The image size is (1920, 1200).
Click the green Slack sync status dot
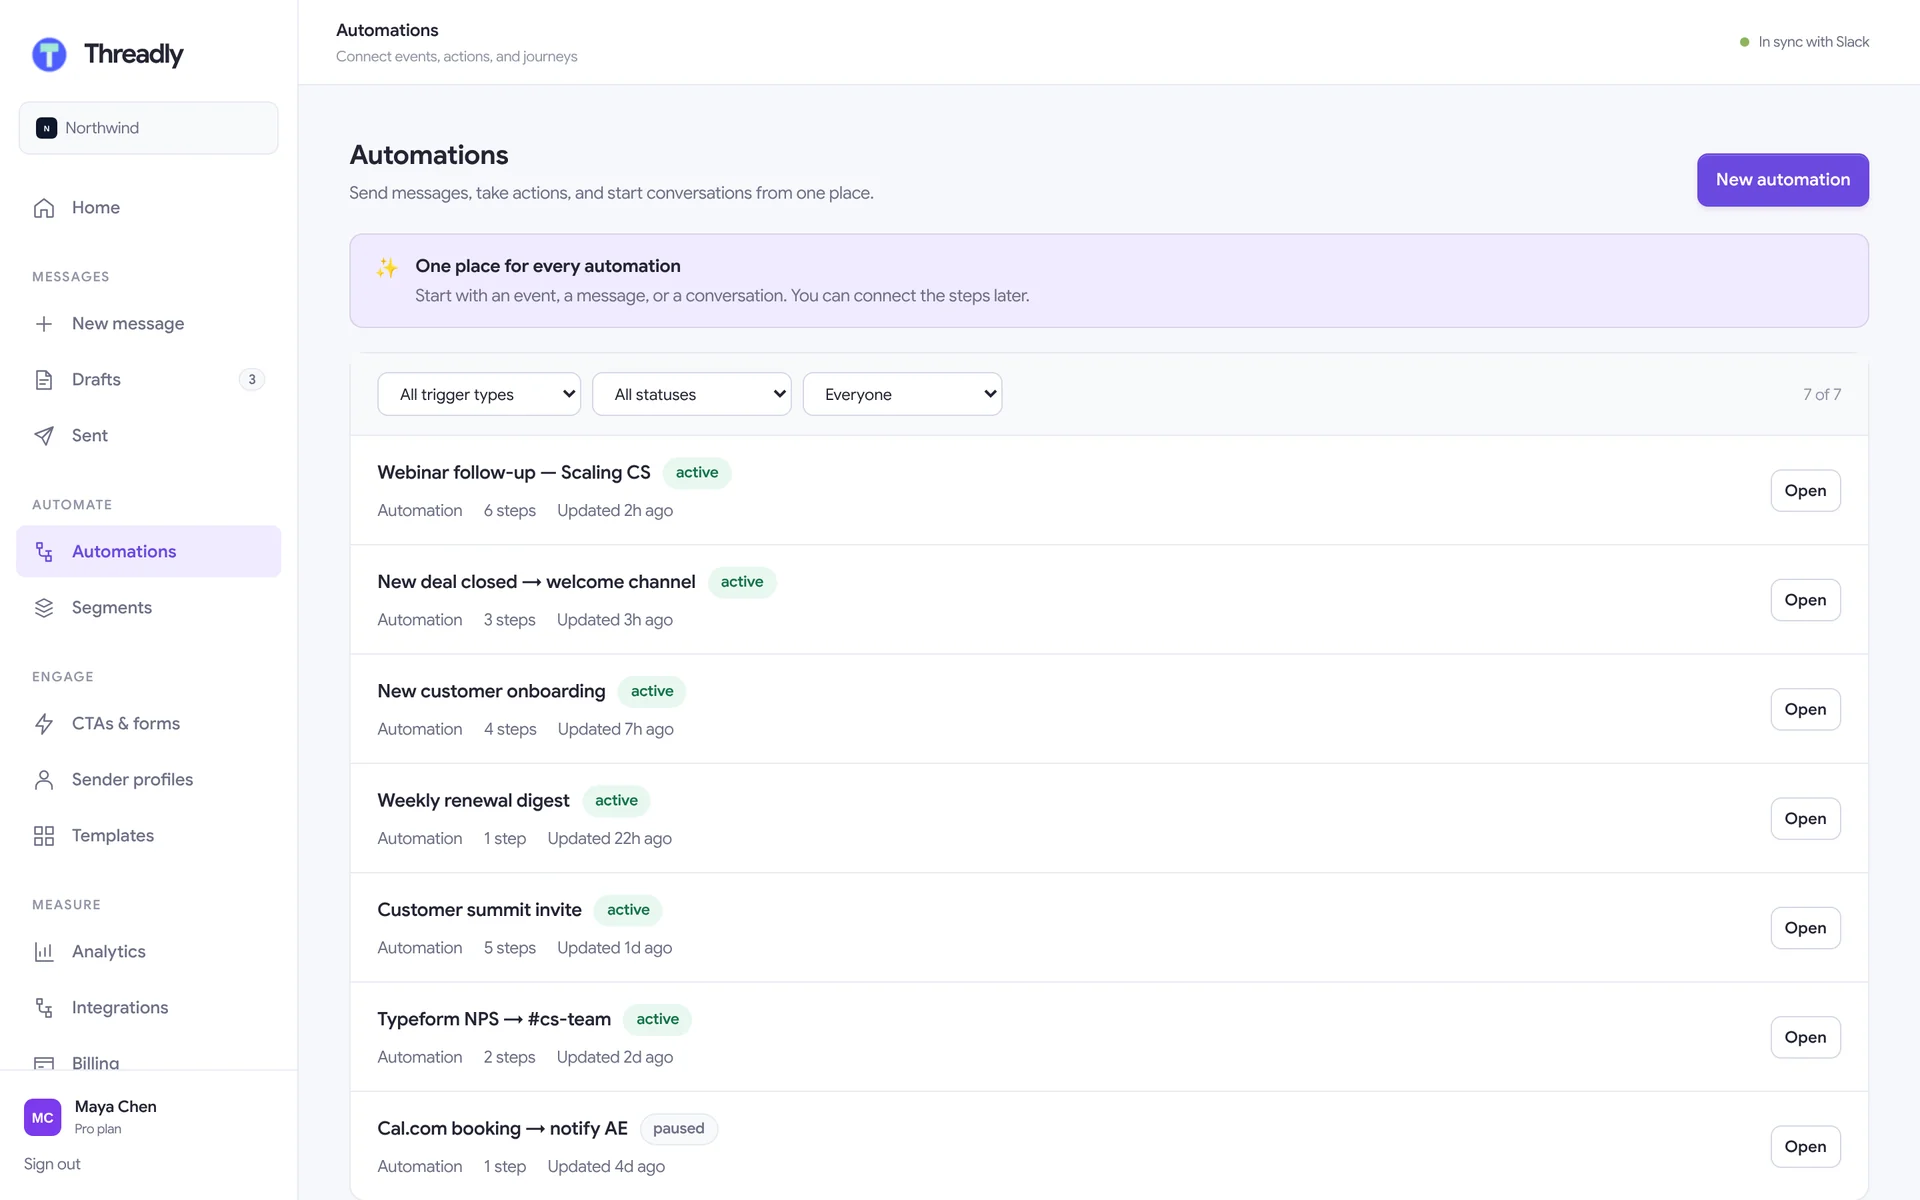[x=1745, y=42]
